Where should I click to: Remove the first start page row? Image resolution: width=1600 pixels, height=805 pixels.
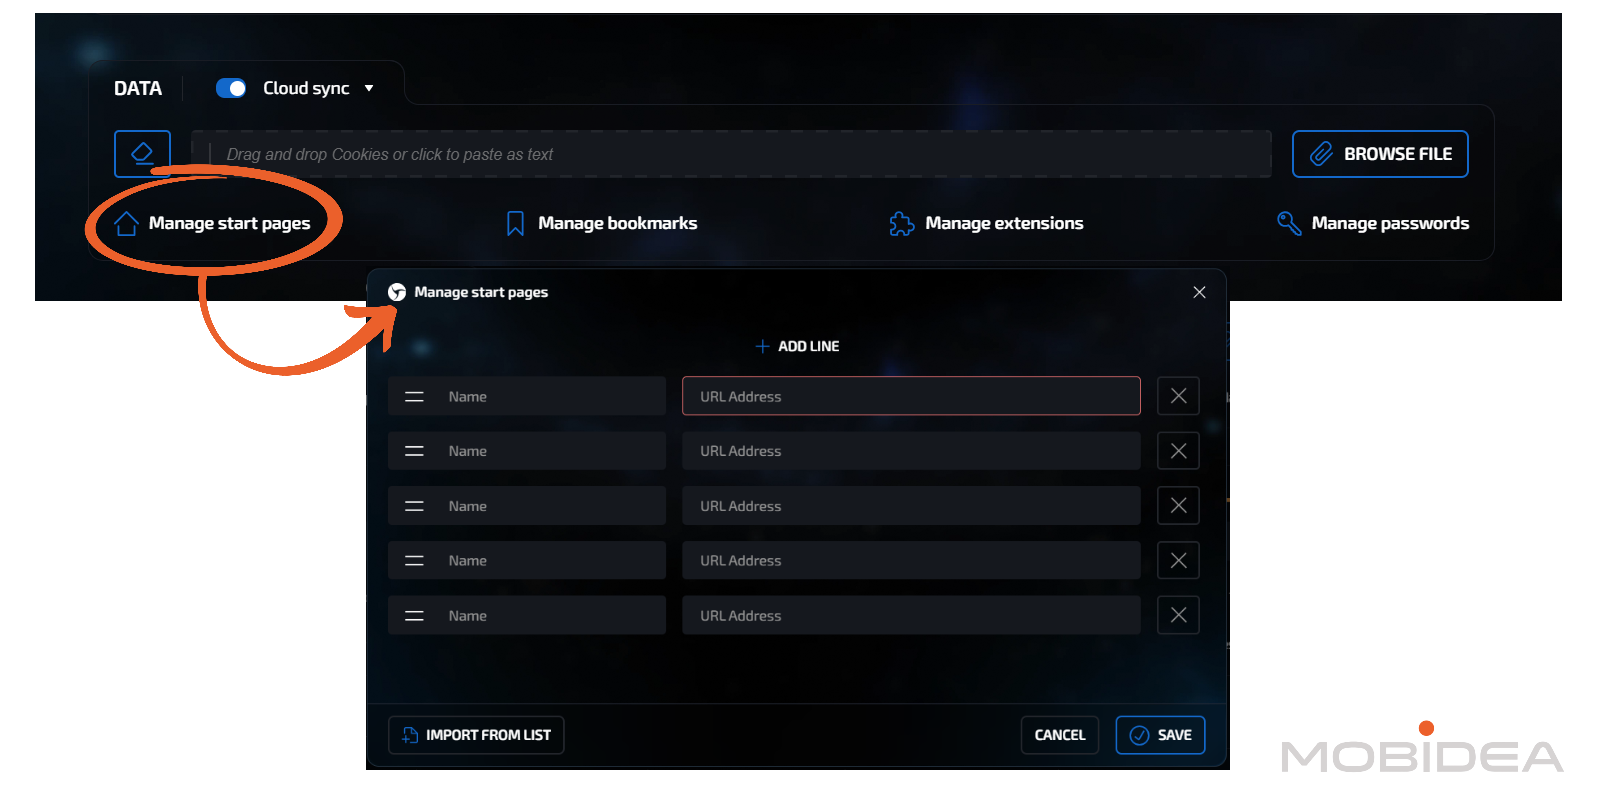point(1178,396)
